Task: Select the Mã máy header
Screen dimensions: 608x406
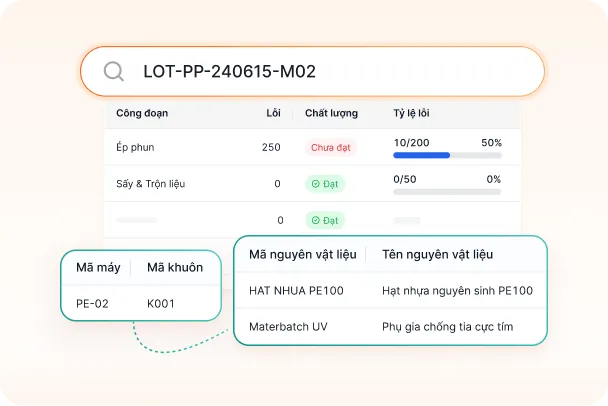Action: (x=98, y=268)
